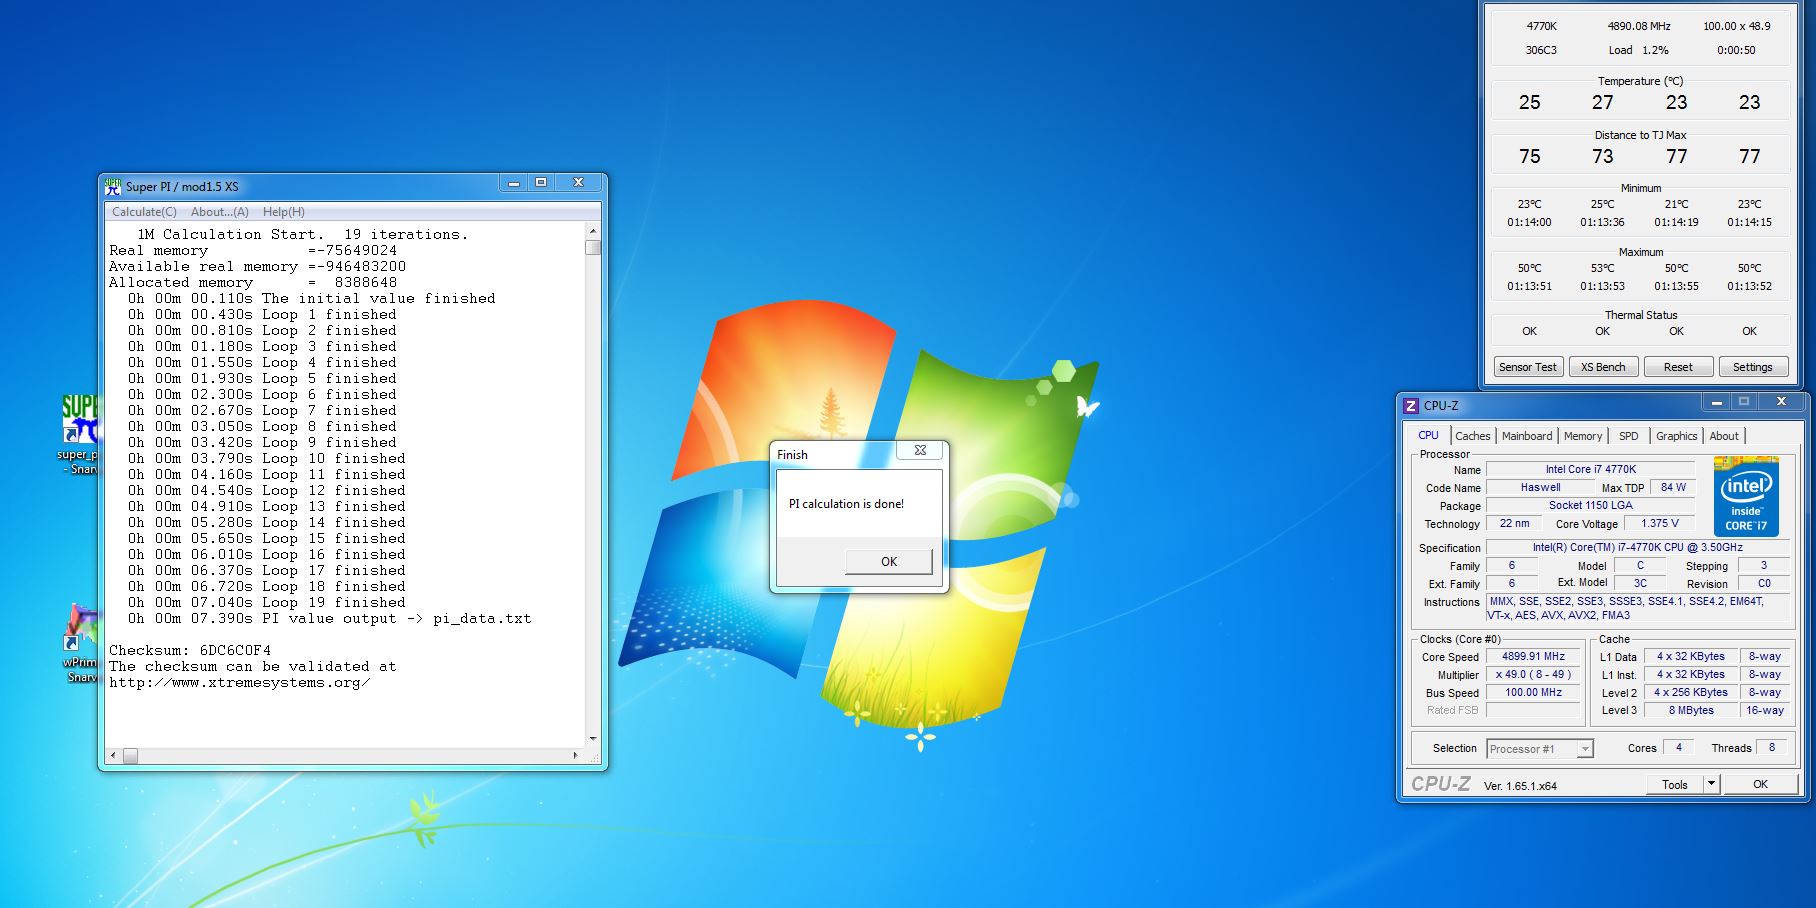Screen dimensions: 1816x908
Task: Minimize the CPU-Z window
Action: click(x=1717, y=402)
